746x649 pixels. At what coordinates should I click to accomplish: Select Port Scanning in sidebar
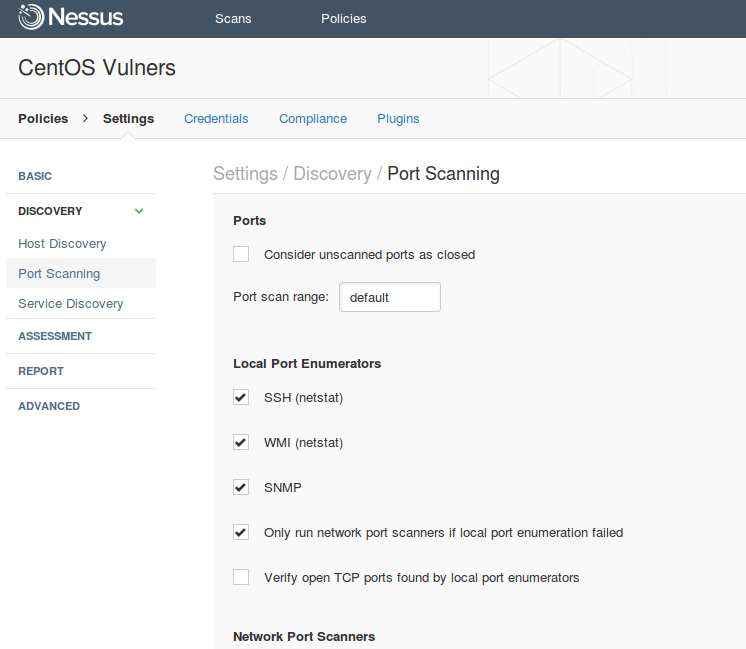pos(81,274)
